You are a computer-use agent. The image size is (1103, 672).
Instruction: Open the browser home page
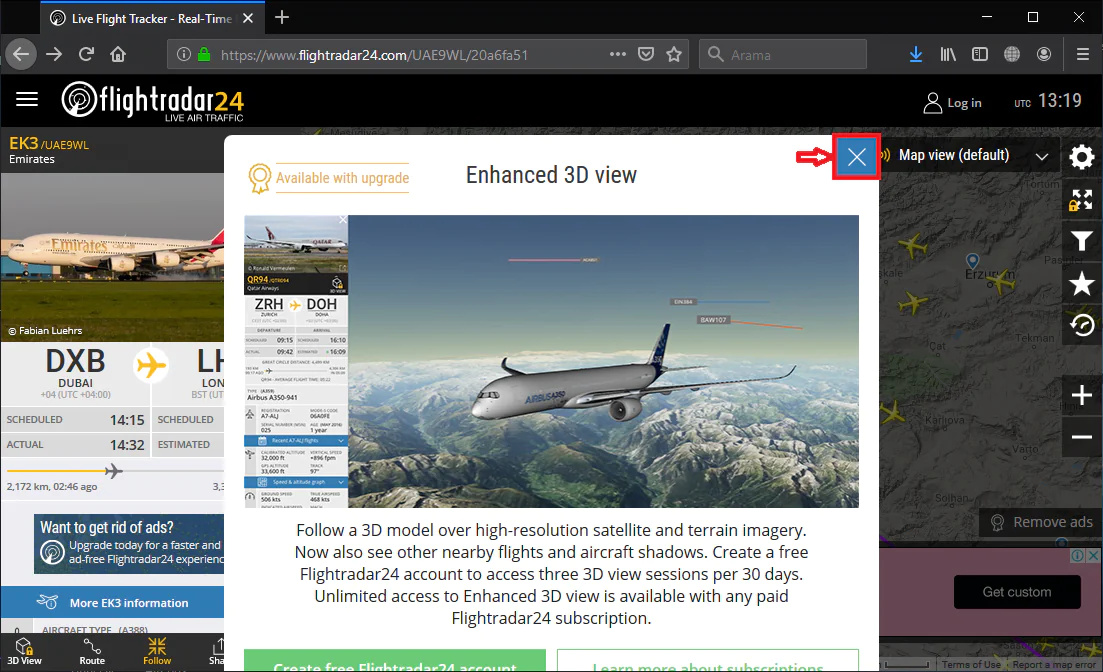[x=117, y=54]
